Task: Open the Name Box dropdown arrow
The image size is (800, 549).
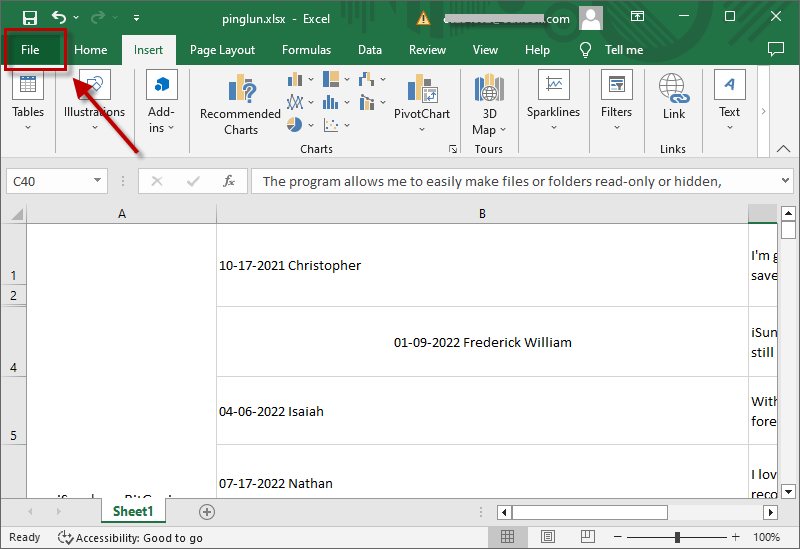Action: (x=97, y=180)
